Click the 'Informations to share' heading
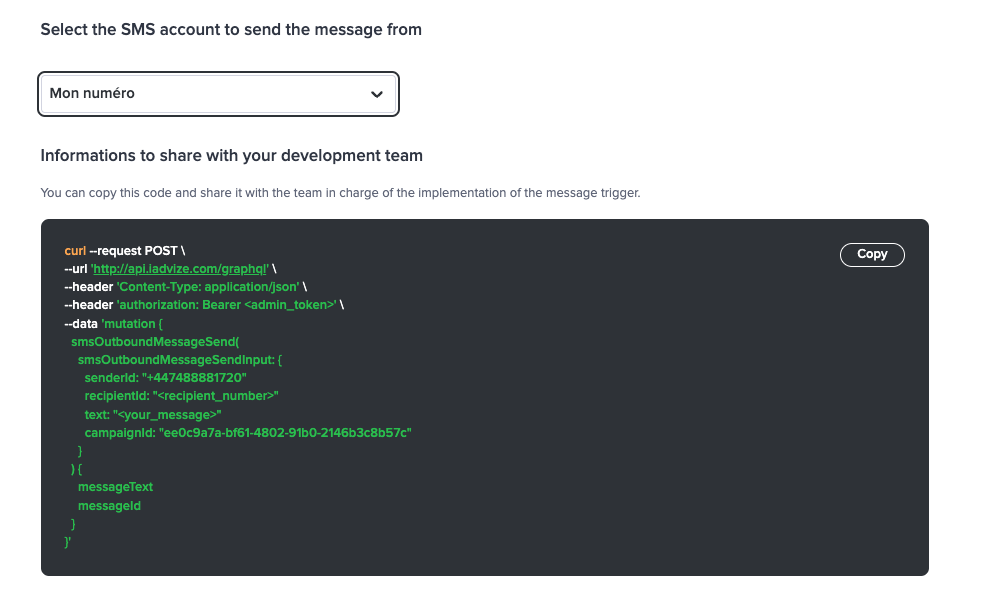This screenshot has width=990, height=598. (x=232, y=155)
